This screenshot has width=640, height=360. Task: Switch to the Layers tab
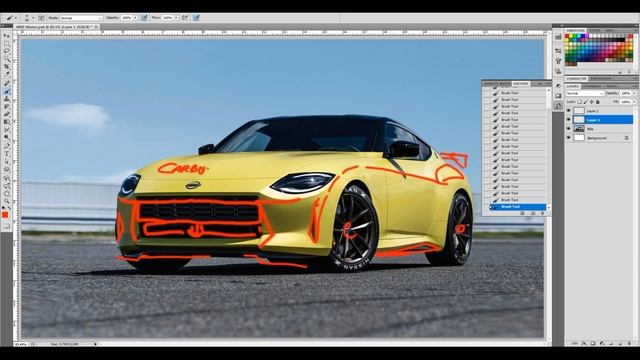point(573,87)
